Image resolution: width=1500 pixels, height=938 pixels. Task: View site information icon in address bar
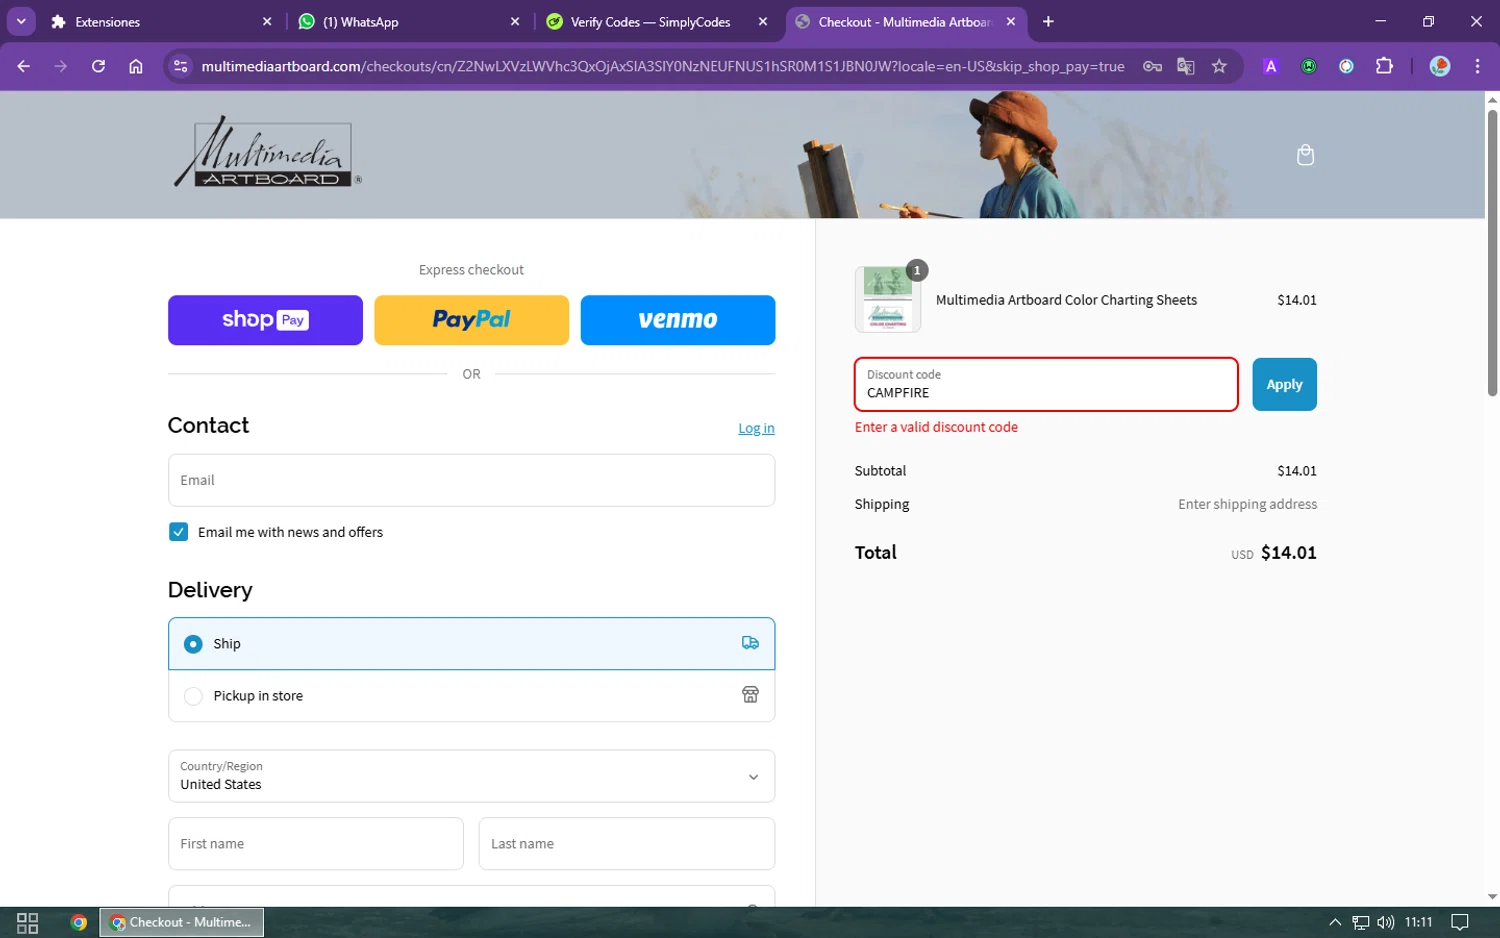181,66
